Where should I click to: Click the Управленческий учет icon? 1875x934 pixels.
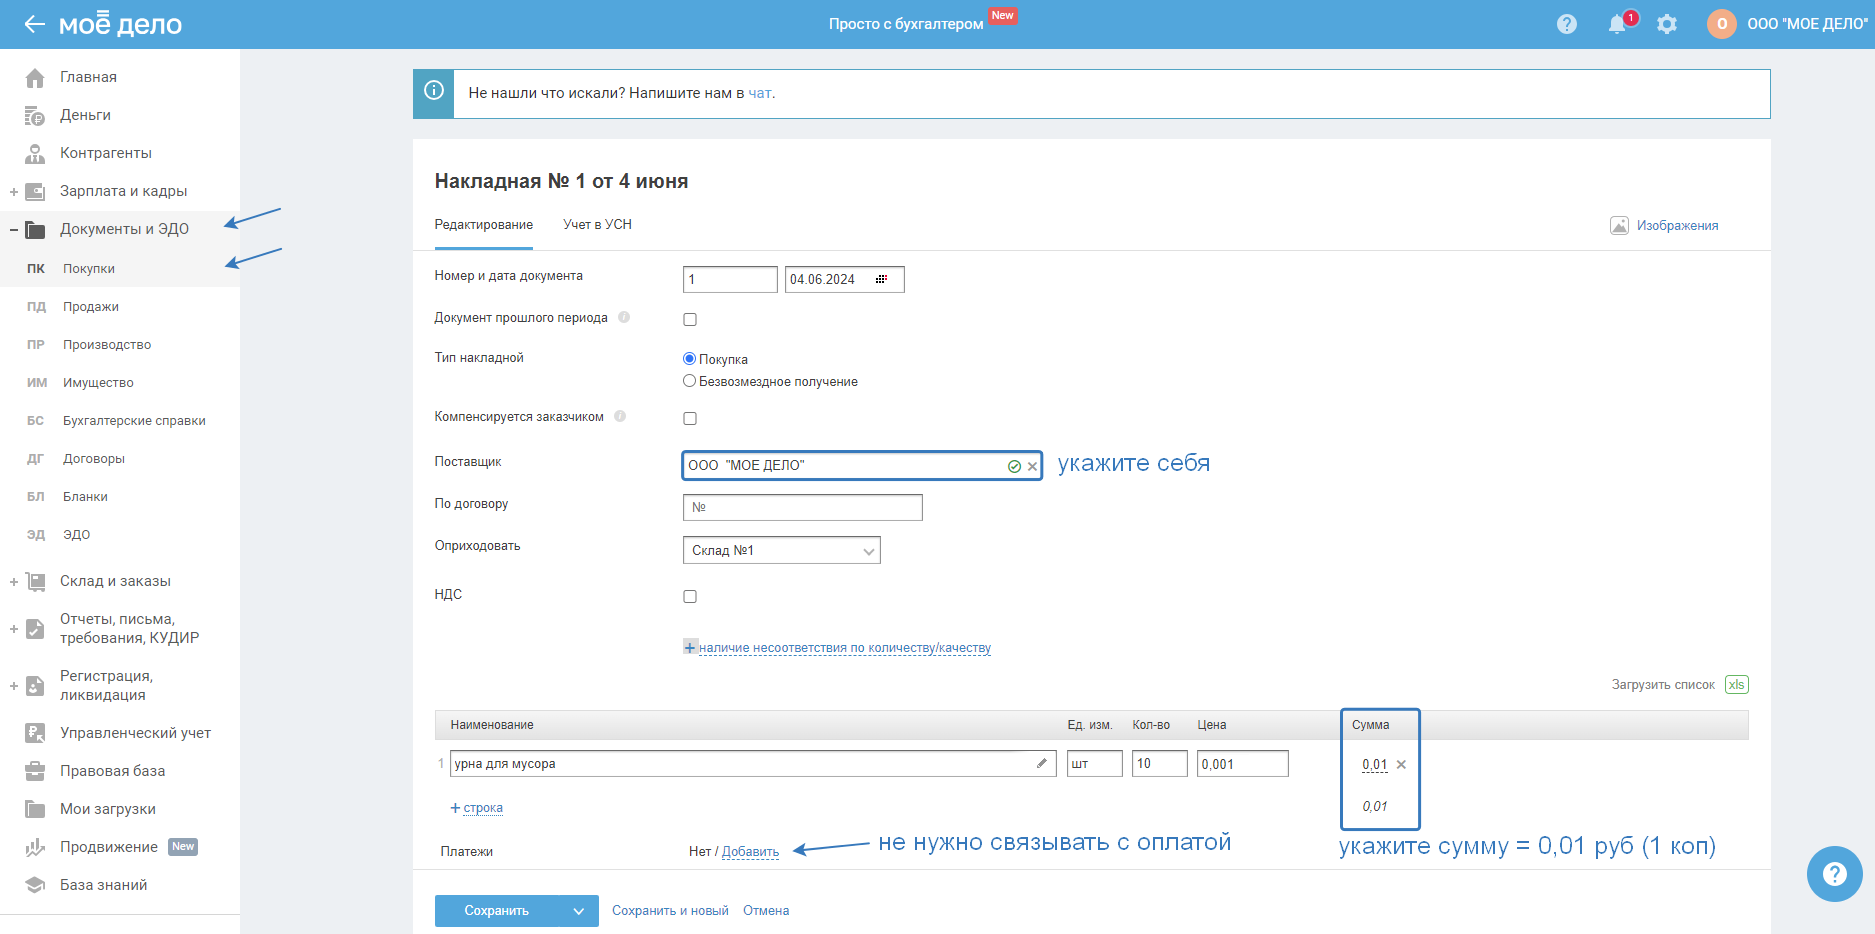click(35, 733)
